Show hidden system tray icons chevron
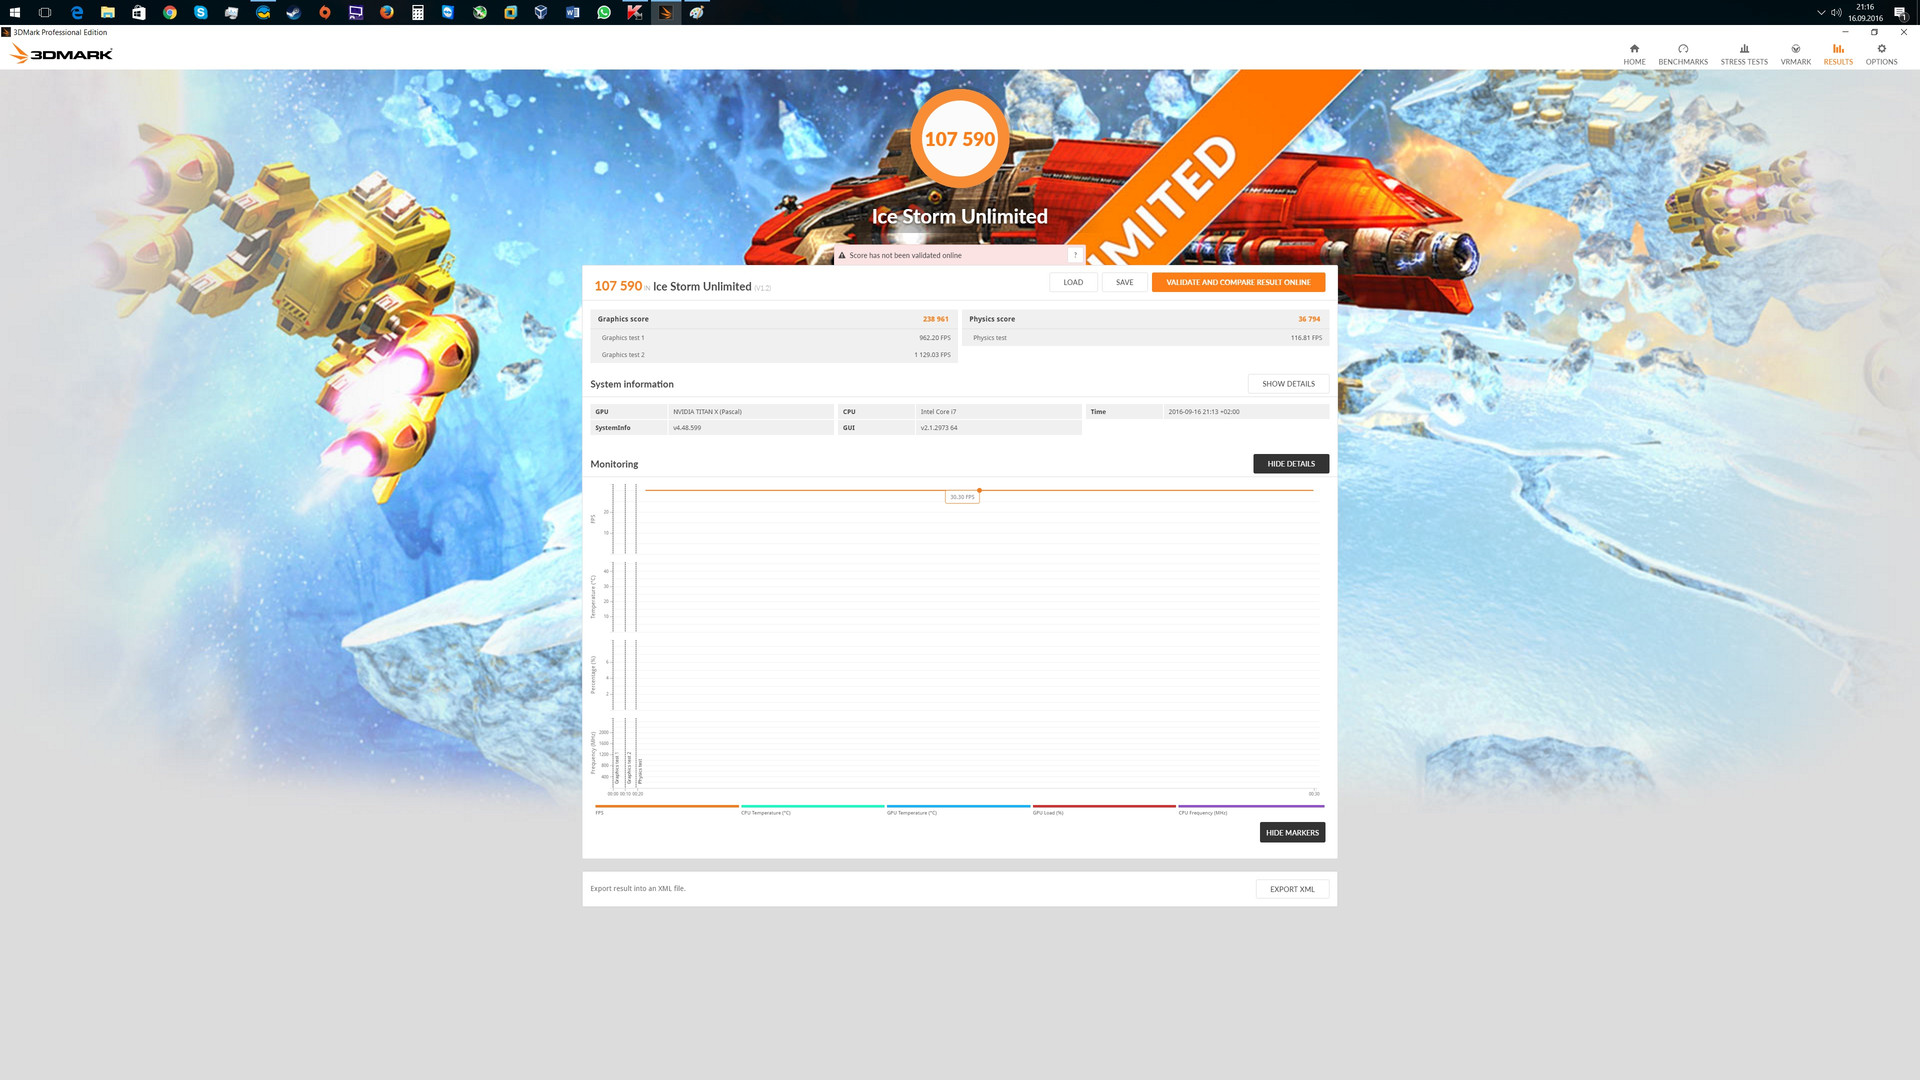 tap(1820, 12)
